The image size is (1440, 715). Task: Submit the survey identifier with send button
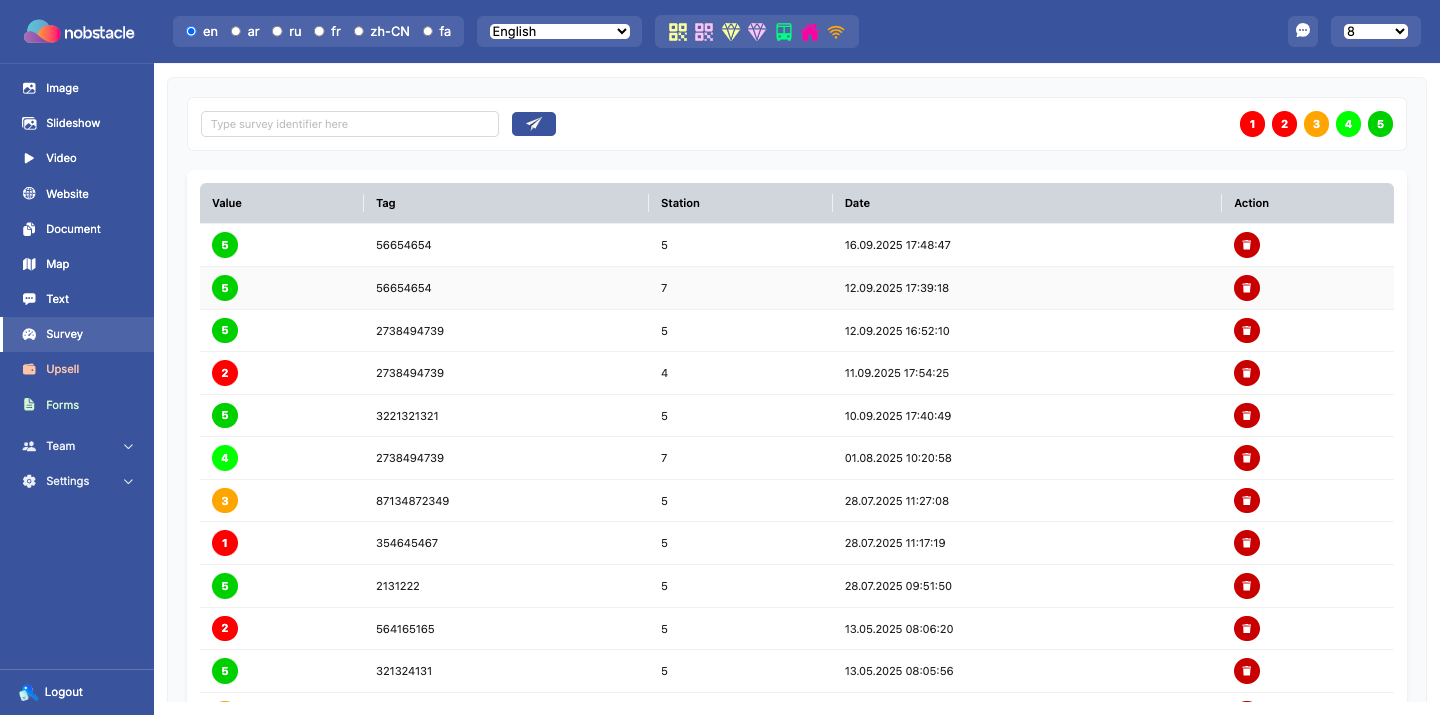[x=534, y=124]
